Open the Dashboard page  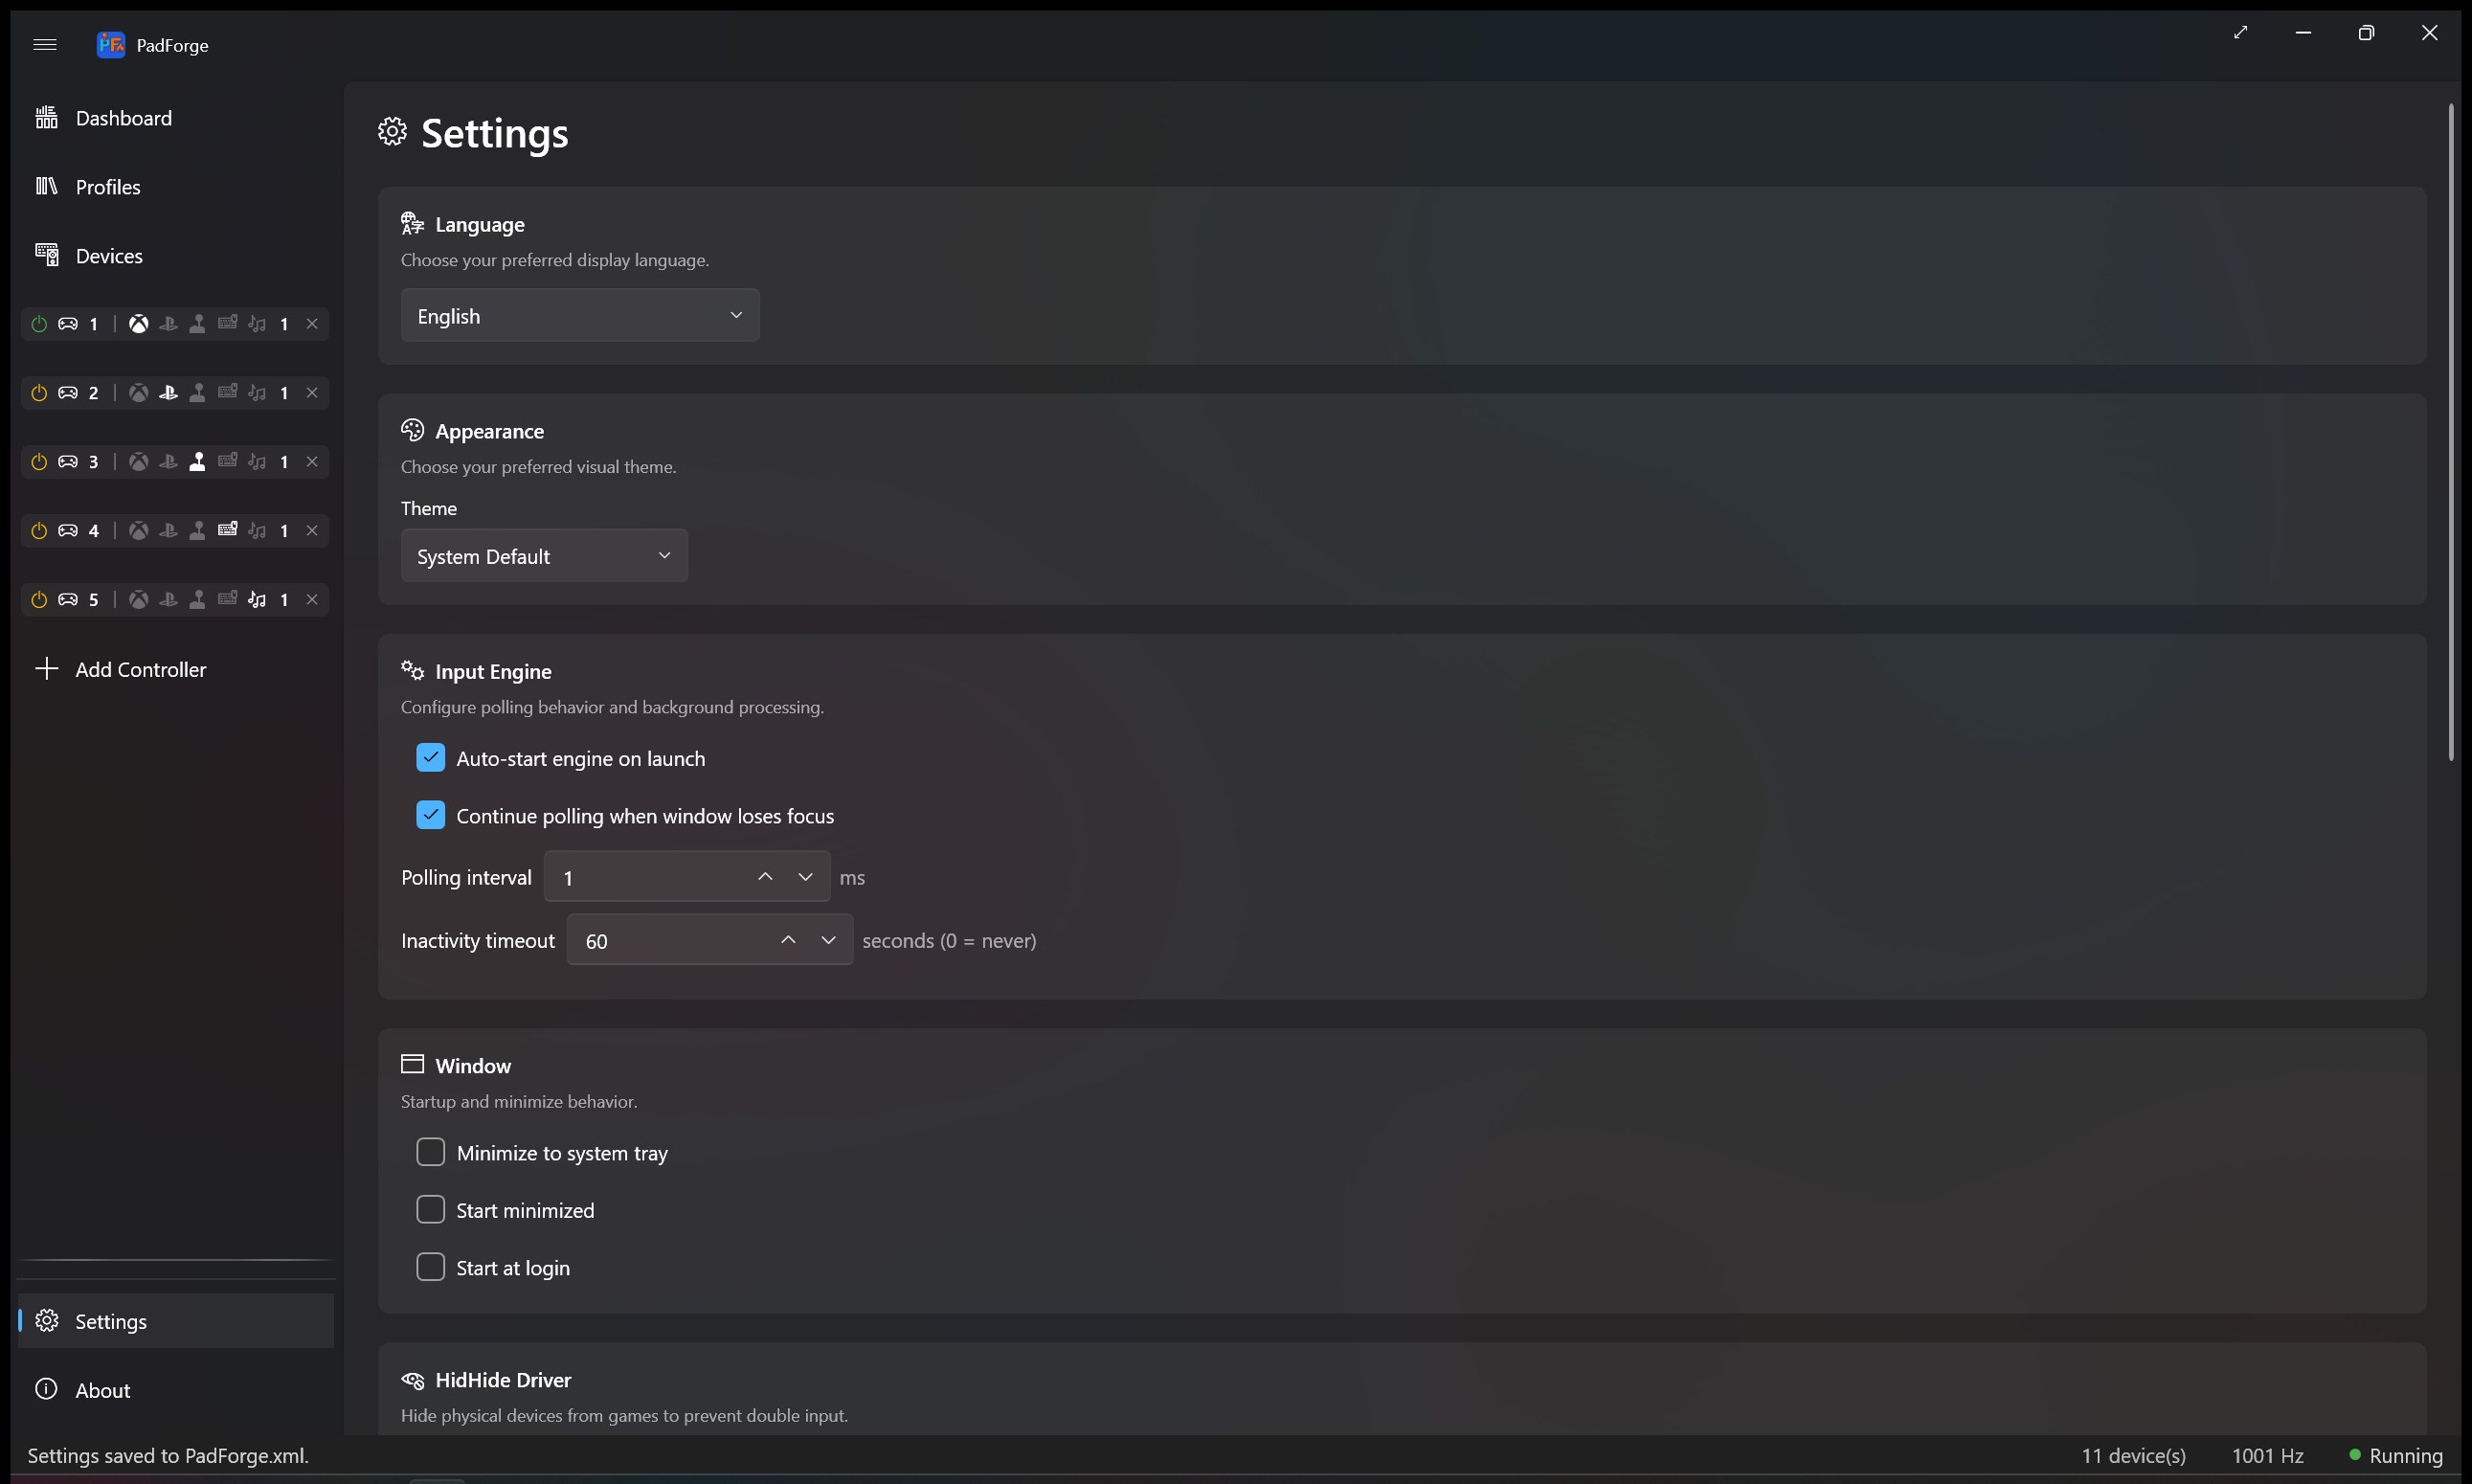[x=176, y=118]
